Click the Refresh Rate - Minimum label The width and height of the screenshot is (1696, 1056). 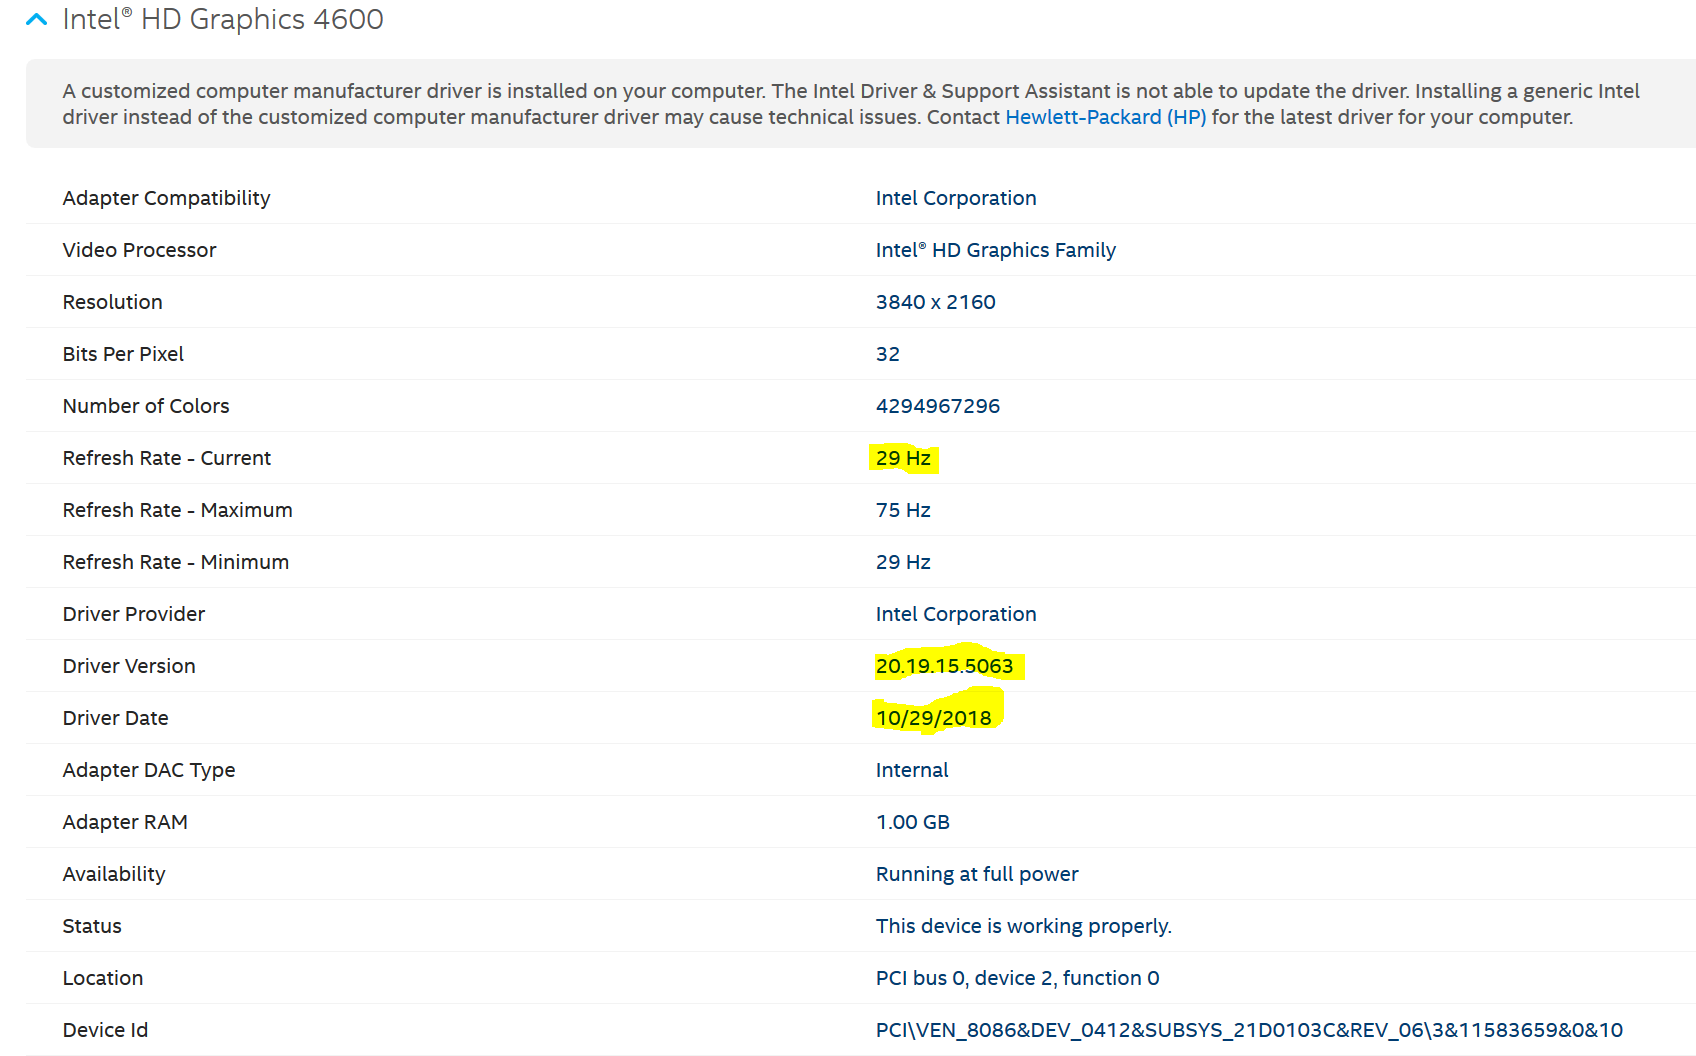176,562
